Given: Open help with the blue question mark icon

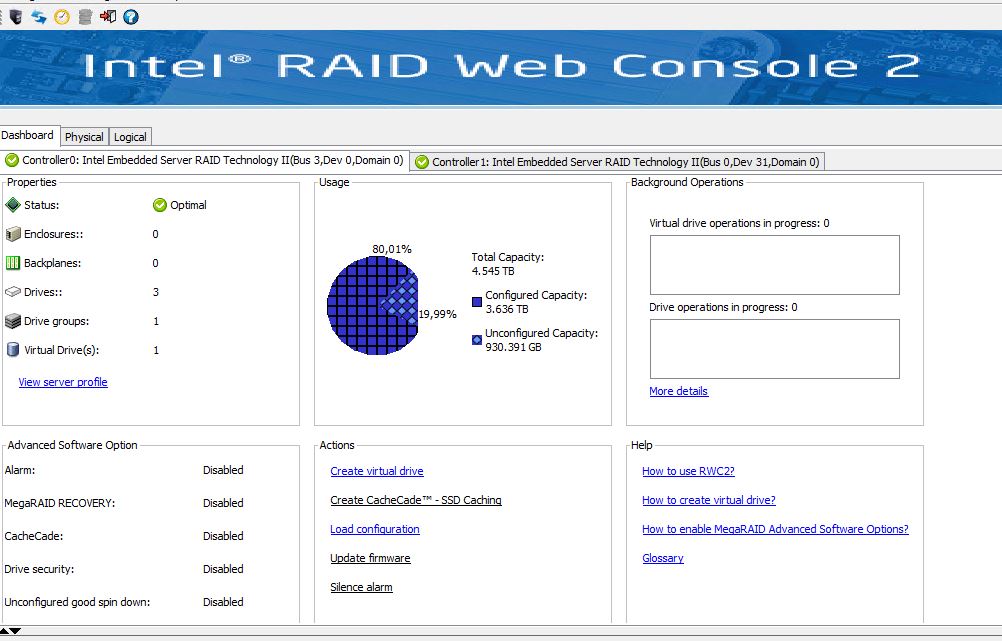Looking at the screenshot, I should click(x=131, y=17).
